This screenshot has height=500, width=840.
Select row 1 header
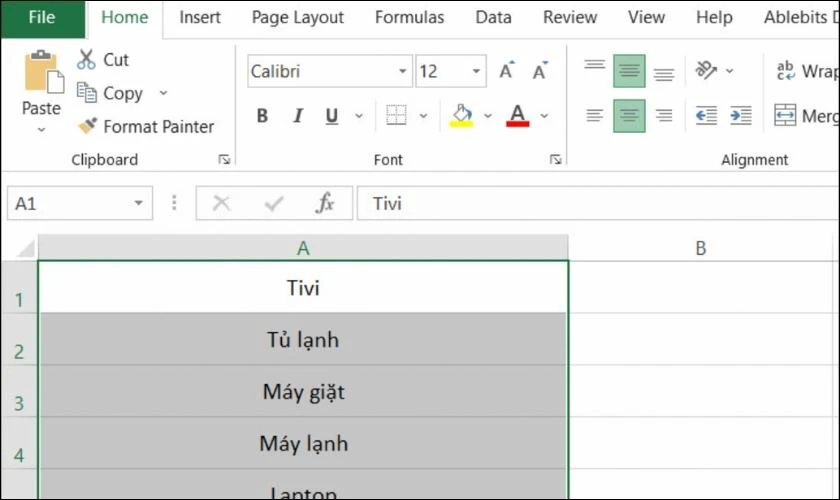(x=19, y=287)
